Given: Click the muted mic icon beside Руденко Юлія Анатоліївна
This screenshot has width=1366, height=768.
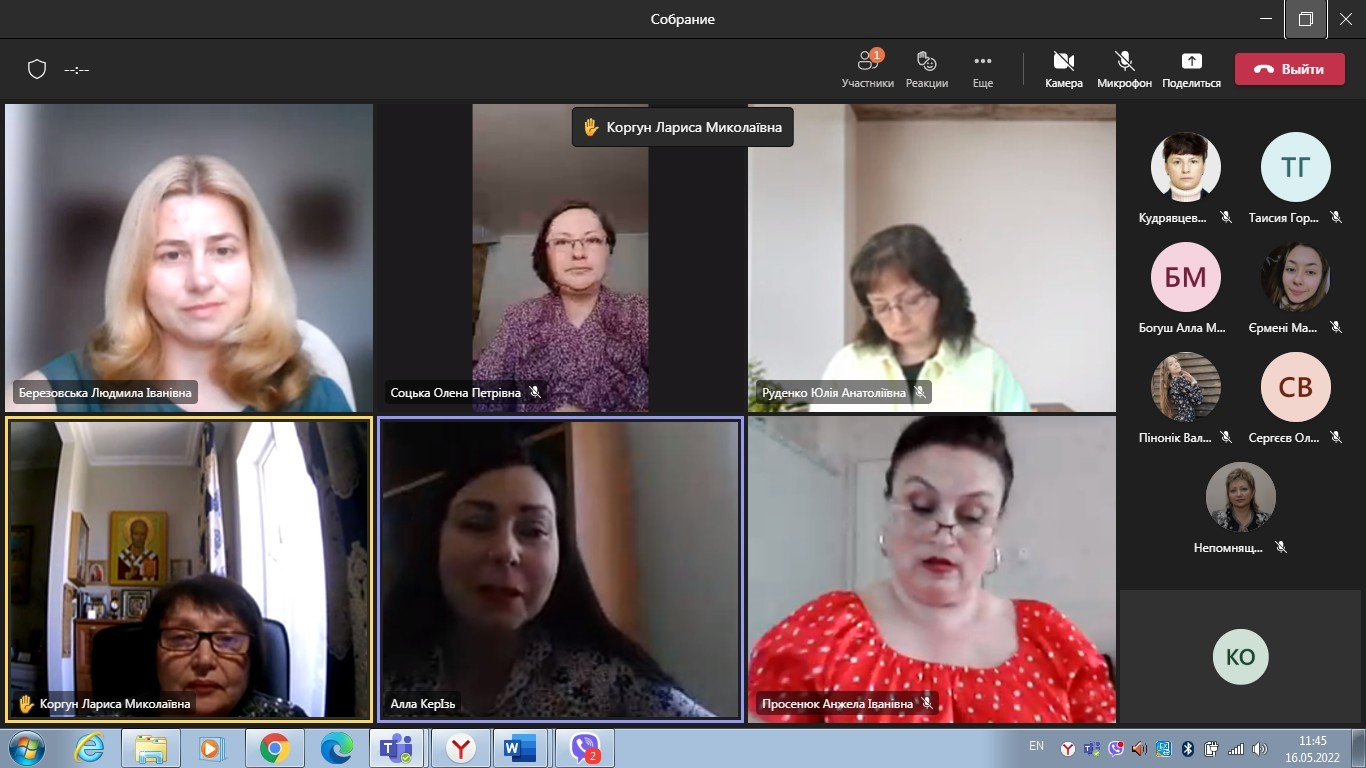Looking at the screenshot, I should [920, 393].
